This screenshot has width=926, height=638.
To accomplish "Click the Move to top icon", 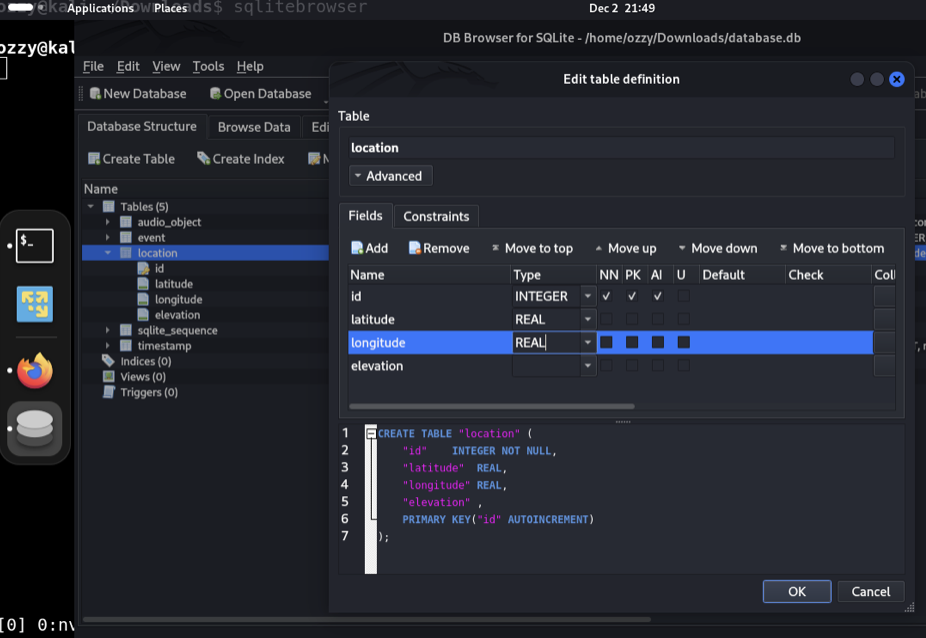I will [495, 248].
